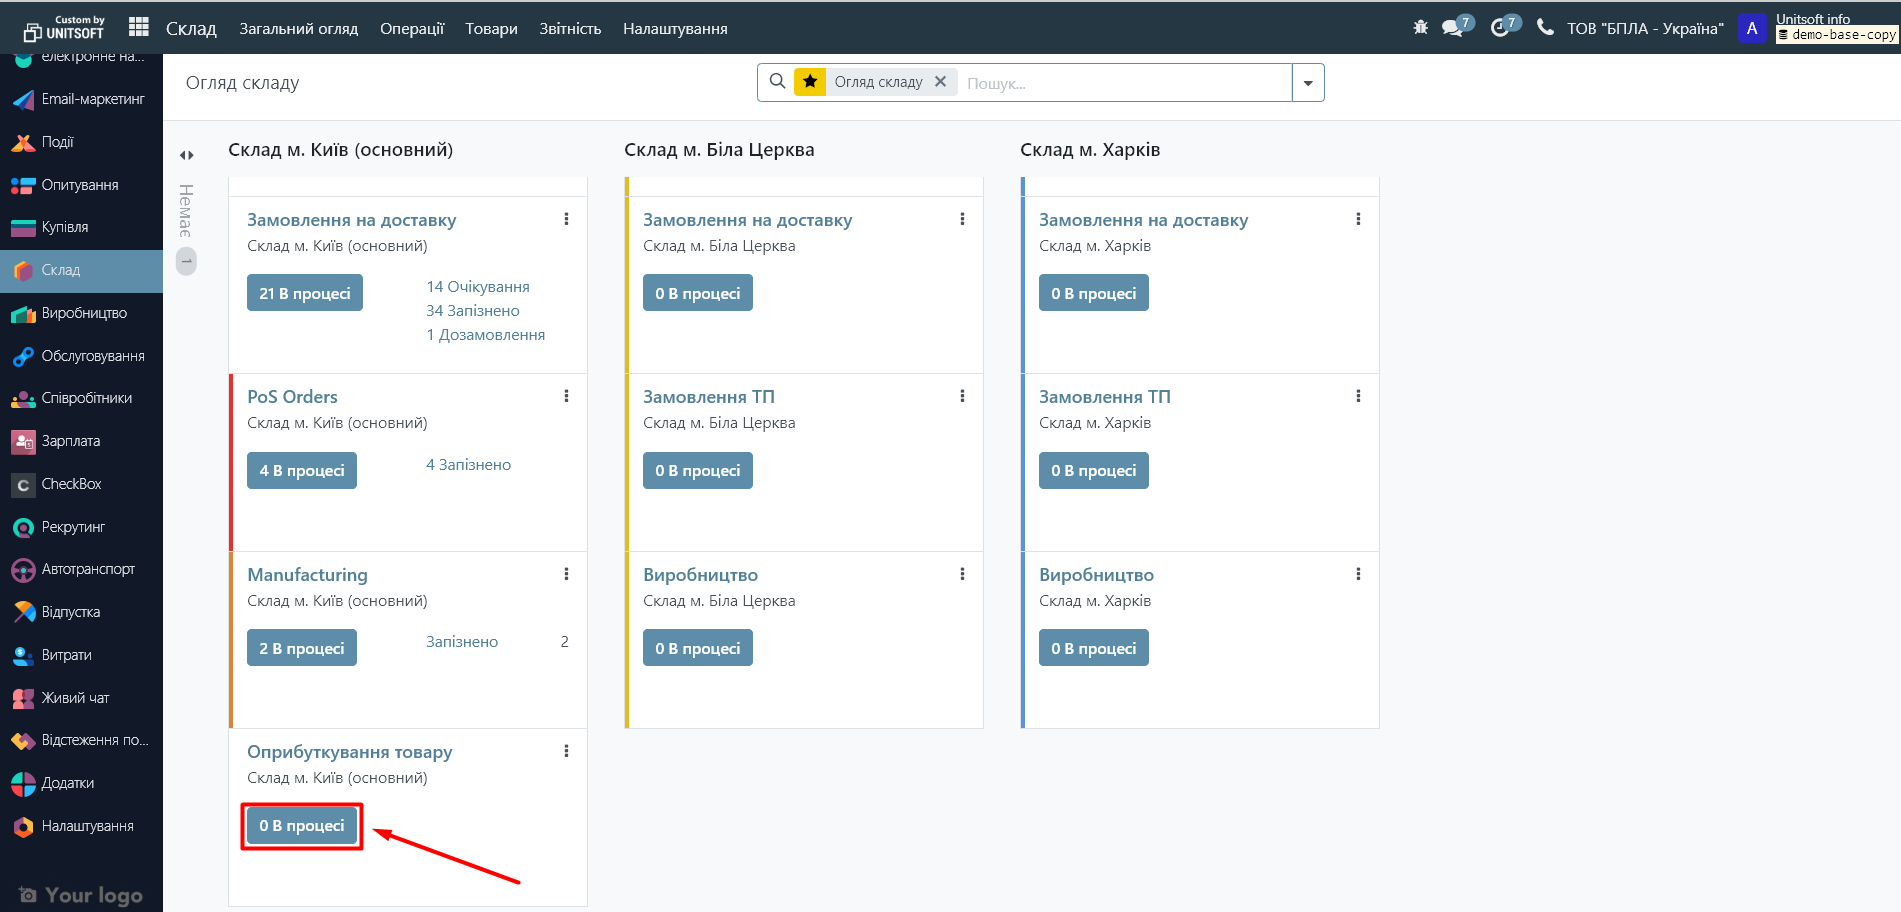Toggle the collapsed column arrows
Viewport: 1901px width, 912px height.
[187, 155]
